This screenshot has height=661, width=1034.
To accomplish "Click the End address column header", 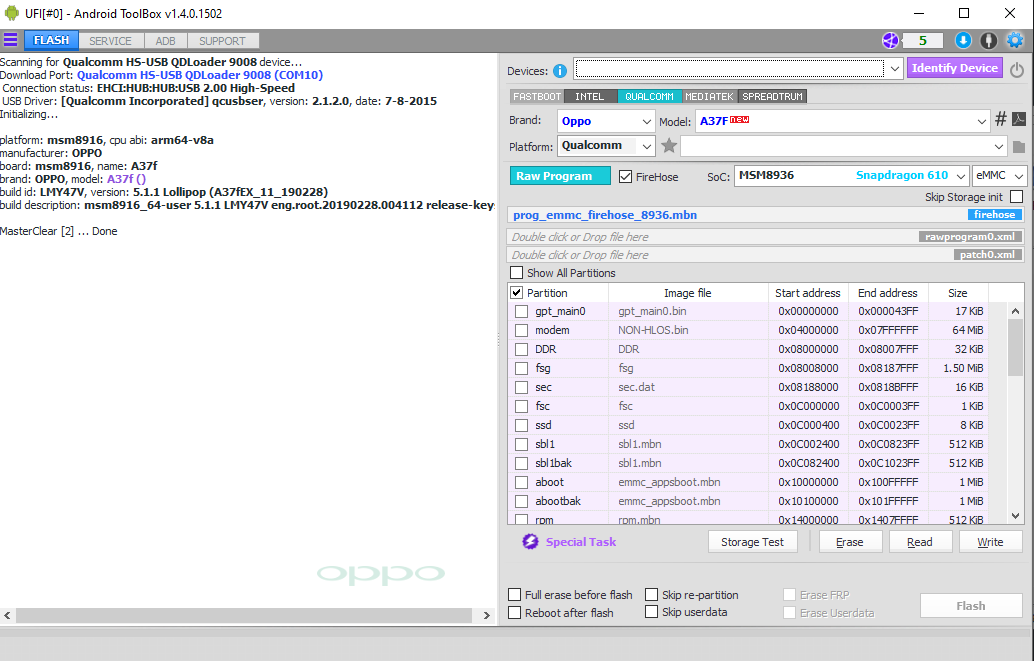I will pyautogui.click(x=888, y=293).
